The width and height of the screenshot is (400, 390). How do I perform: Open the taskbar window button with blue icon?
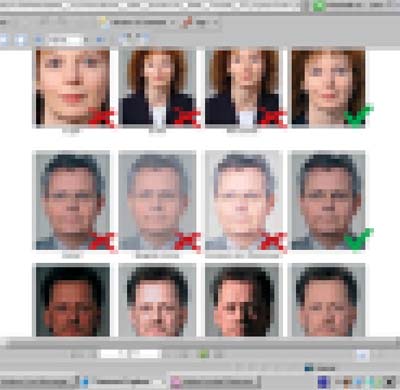[123, 382]
